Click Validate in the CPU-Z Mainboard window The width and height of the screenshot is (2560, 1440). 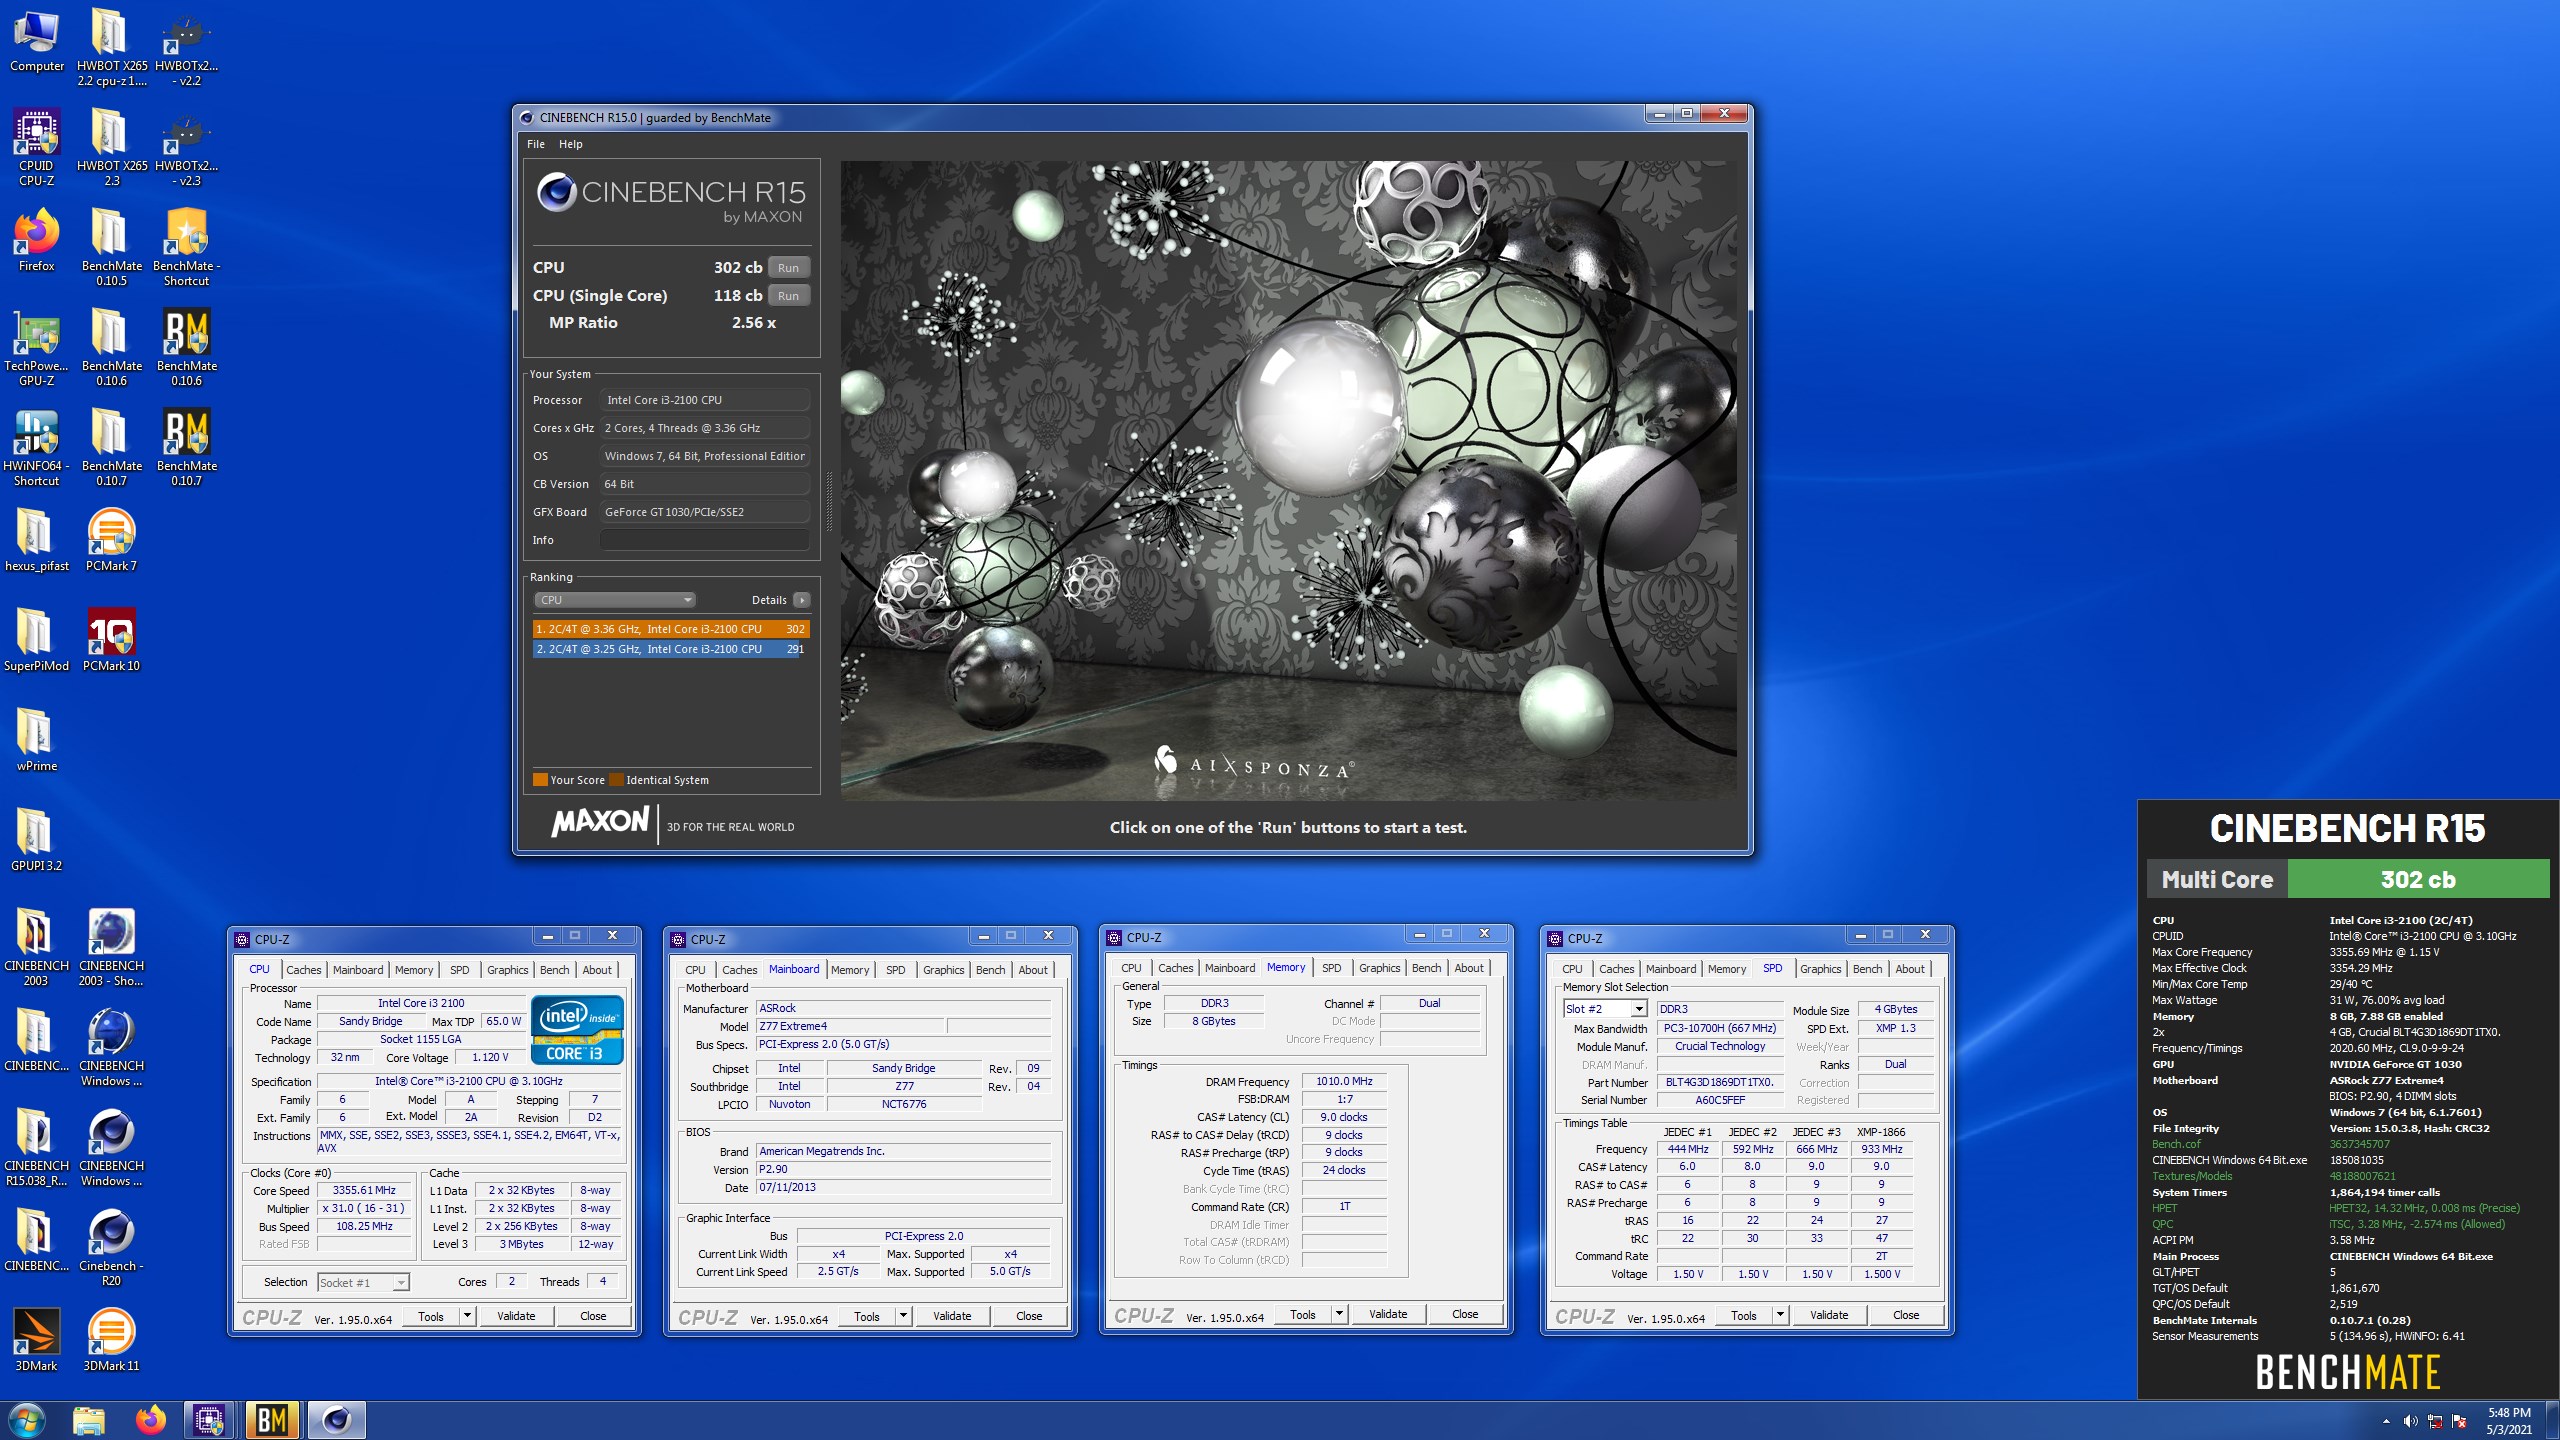coord(952,1316)
